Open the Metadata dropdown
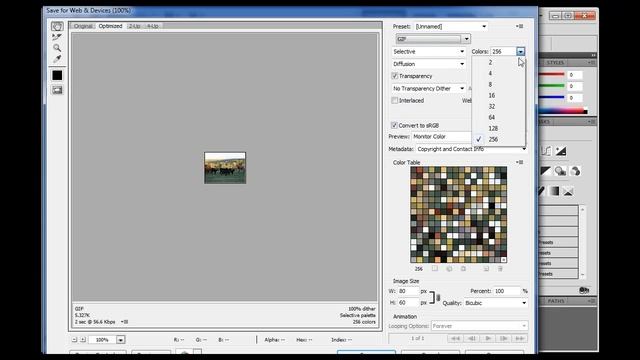The height and width of the screenshot is (360, 640). (471, 149)
